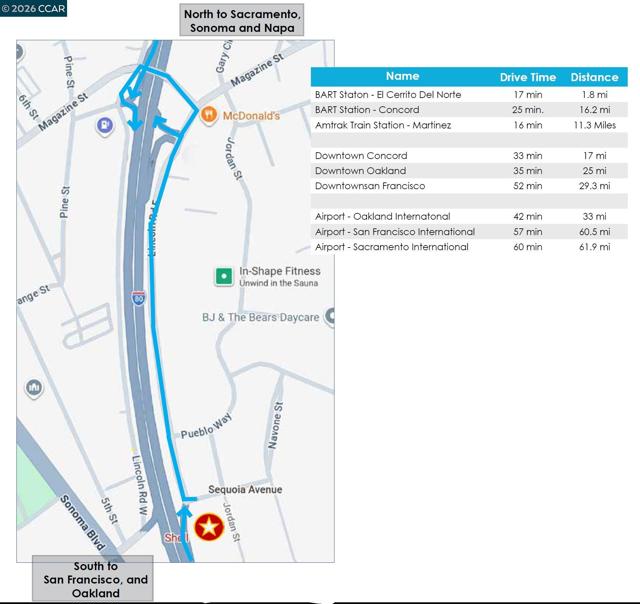Click the purple gas station pin

point(105,125)
